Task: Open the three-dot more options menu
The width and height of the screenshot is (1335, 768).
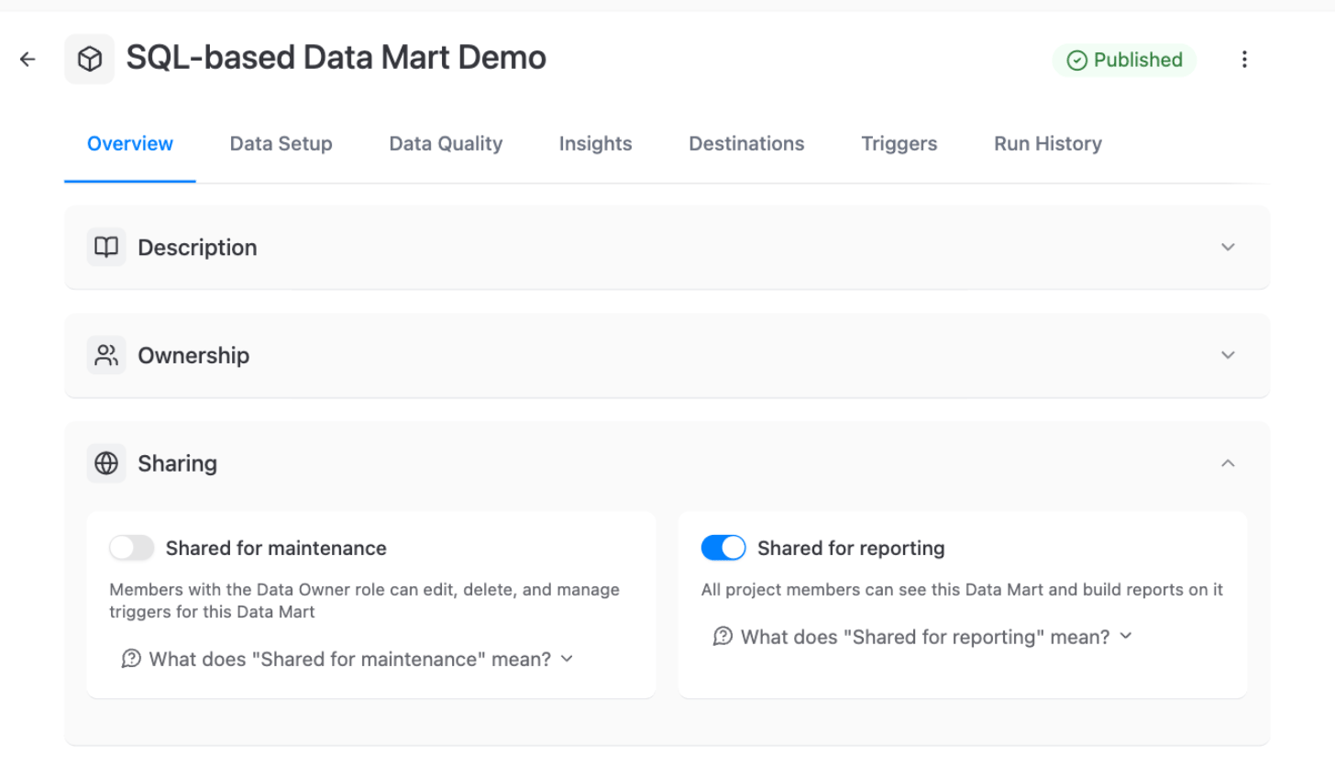Action: click(1244, 59)
